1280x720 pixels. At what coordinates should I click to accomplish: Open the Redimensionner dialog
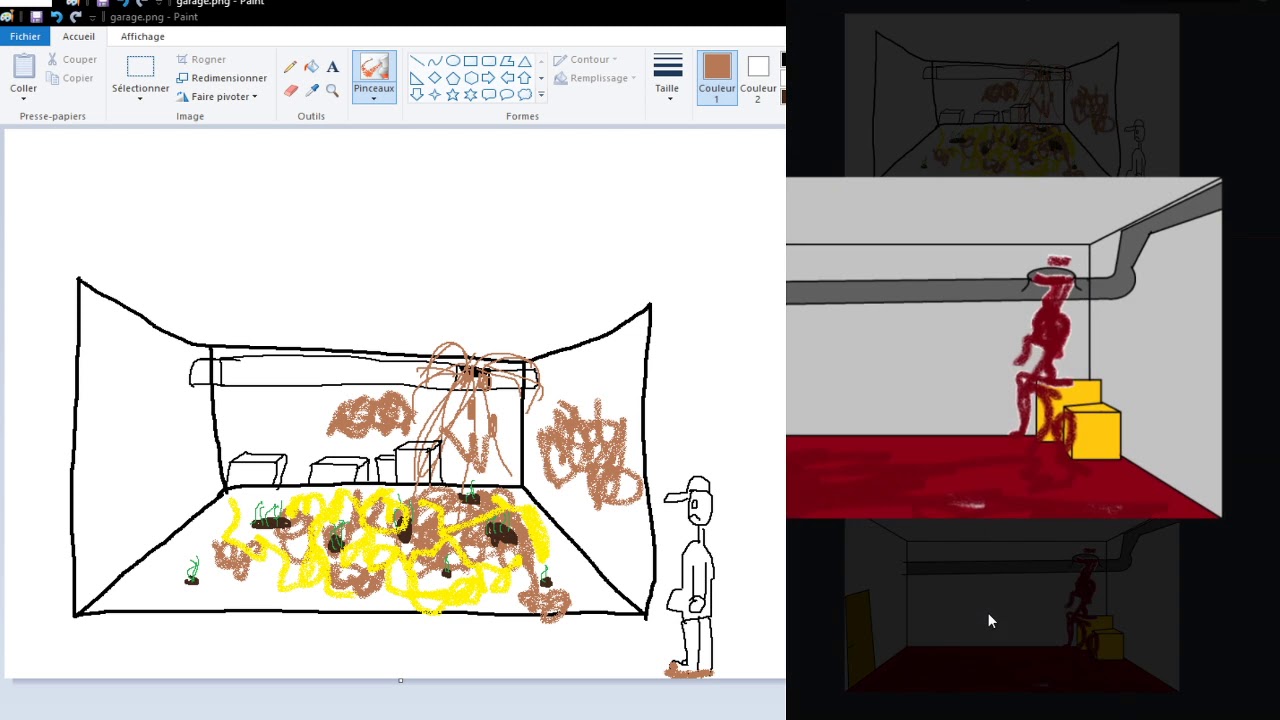(221, 78)
